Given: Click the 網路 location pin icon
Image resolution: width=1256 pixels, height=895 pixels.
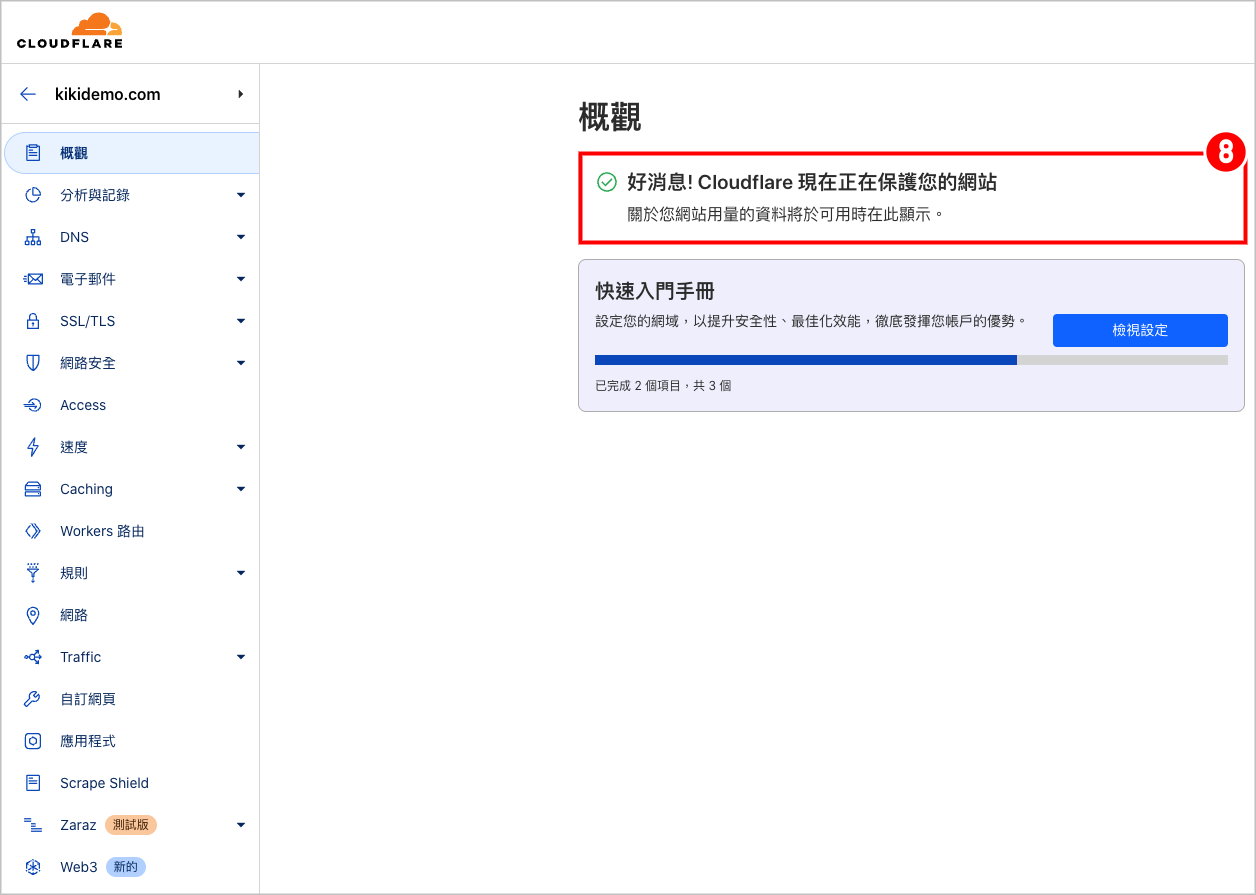Looking at the screenshot, I should pos(33,615).
